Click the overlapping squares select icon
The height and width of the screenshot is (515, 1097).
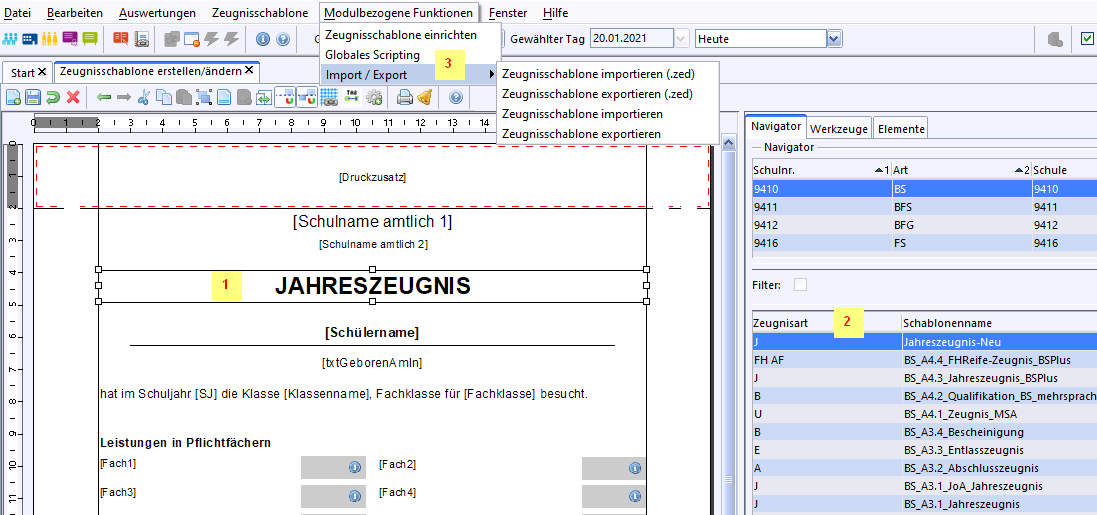[204, 97]
